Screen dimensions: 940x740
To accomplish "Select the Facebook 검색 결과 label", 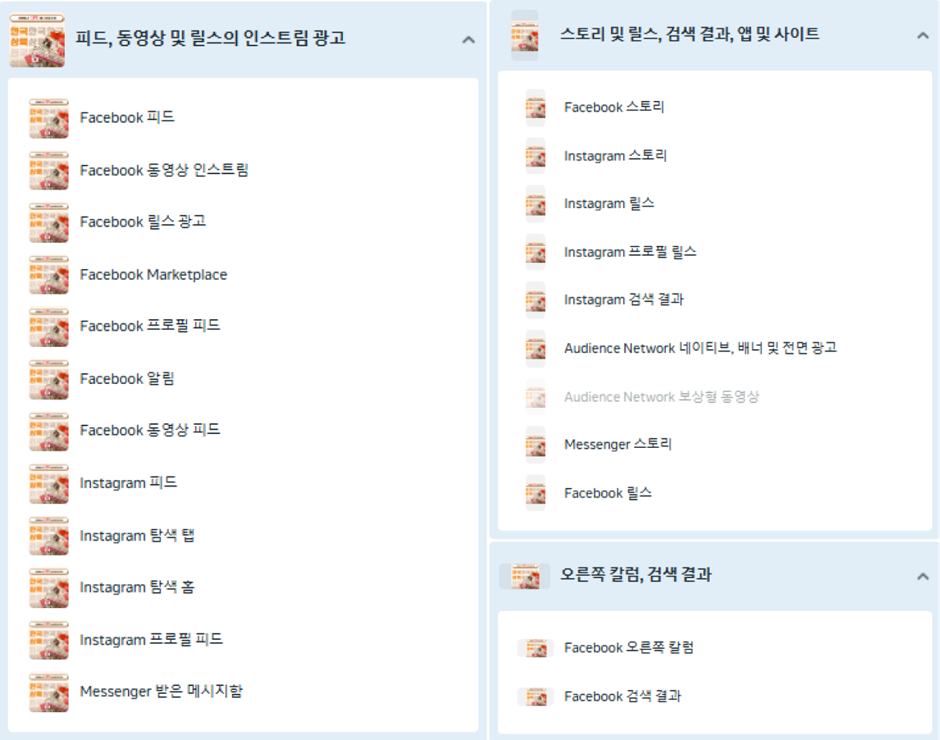I will pos(623,696).
